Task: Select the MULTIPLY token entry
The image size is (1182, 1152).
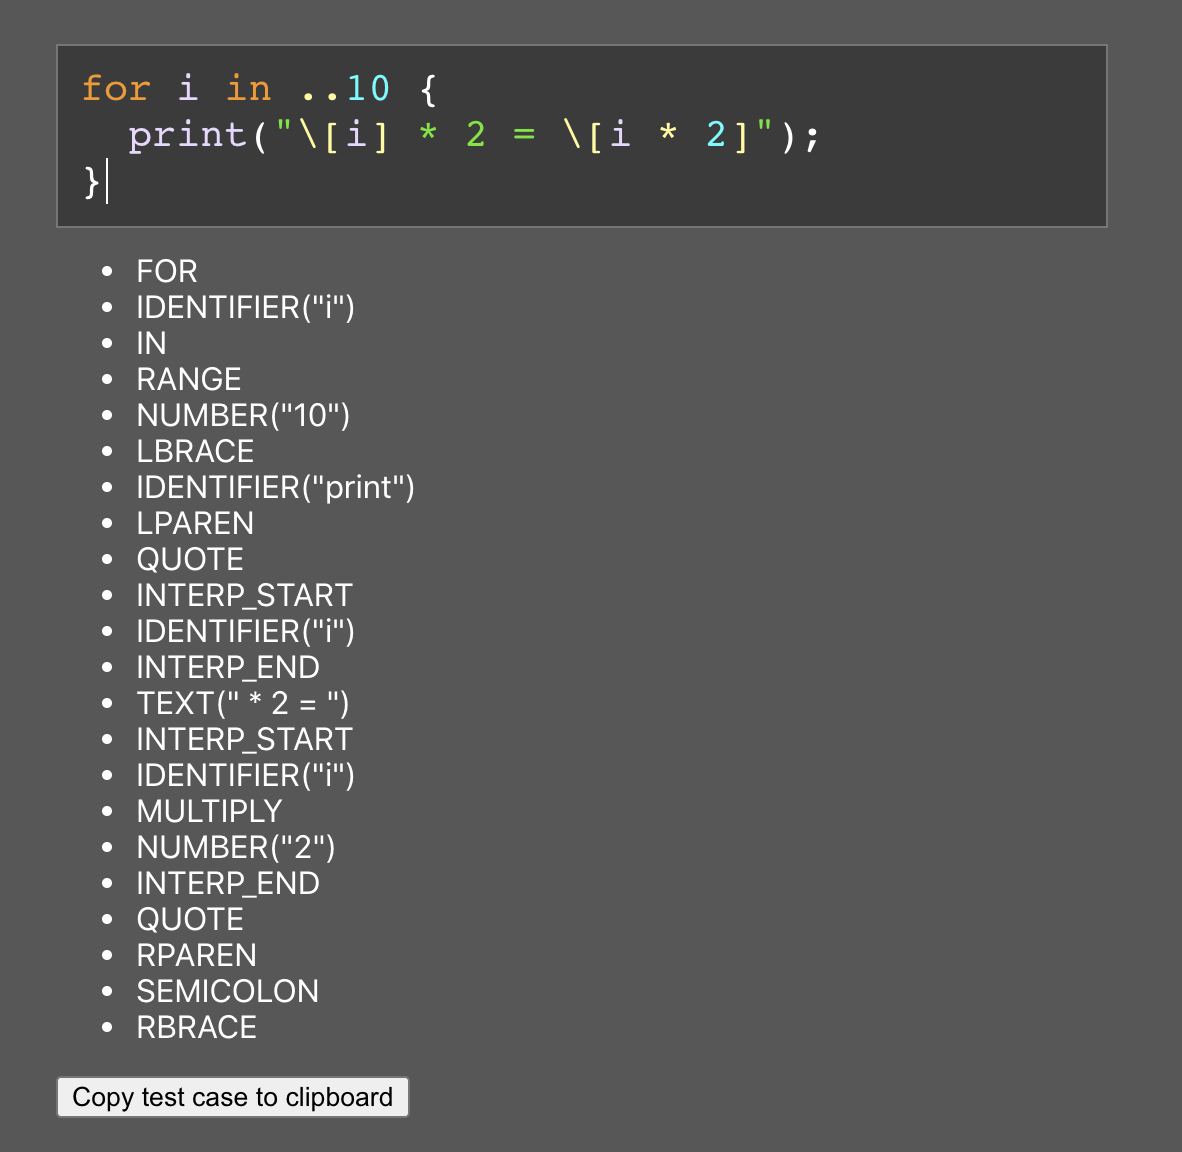Action: (208, 811)
